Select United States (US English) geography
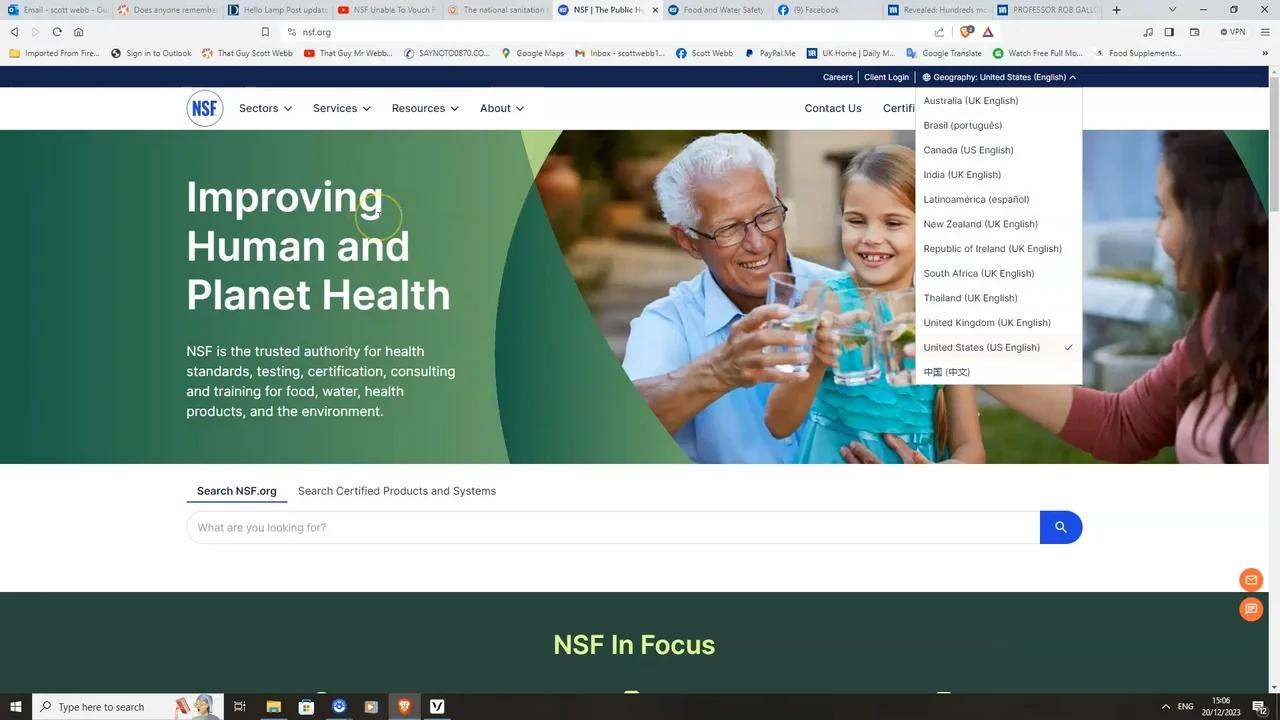 pos(981,347)
